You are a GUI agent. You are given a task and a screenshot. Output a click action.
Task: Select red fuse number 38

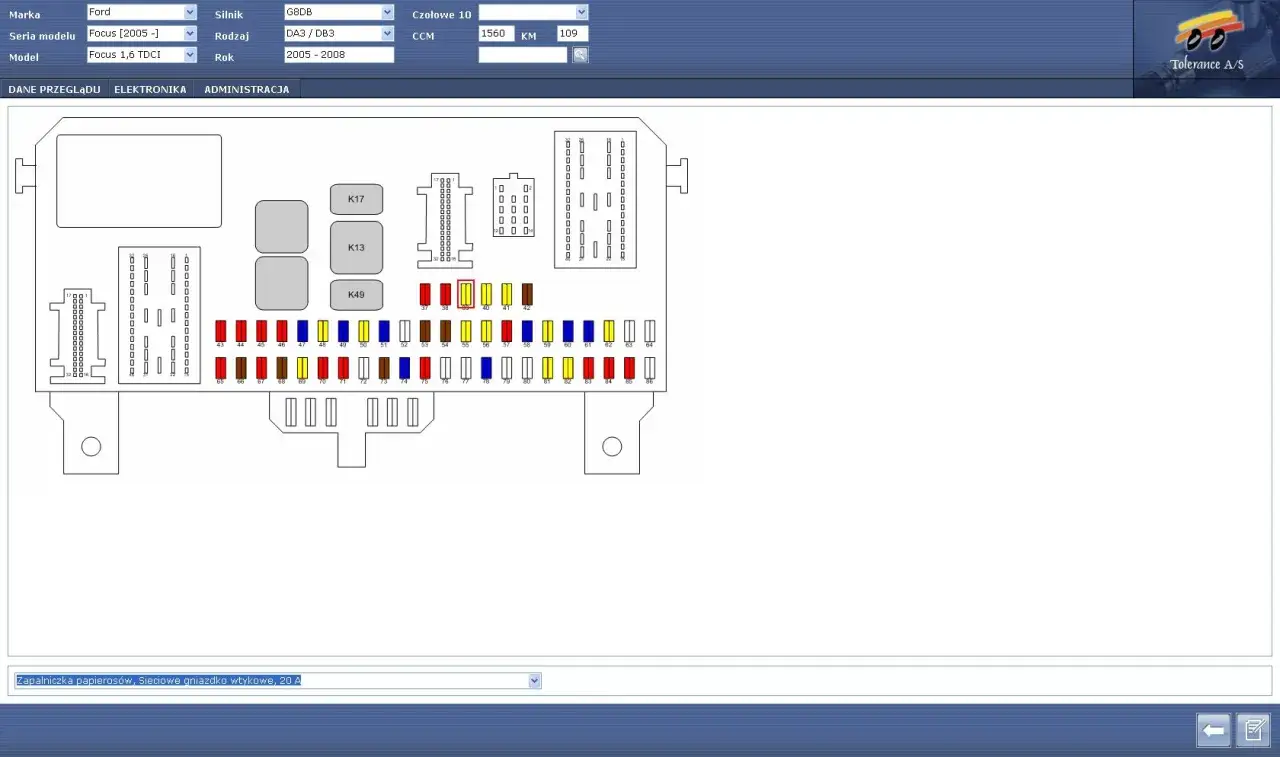click(445, 294)
